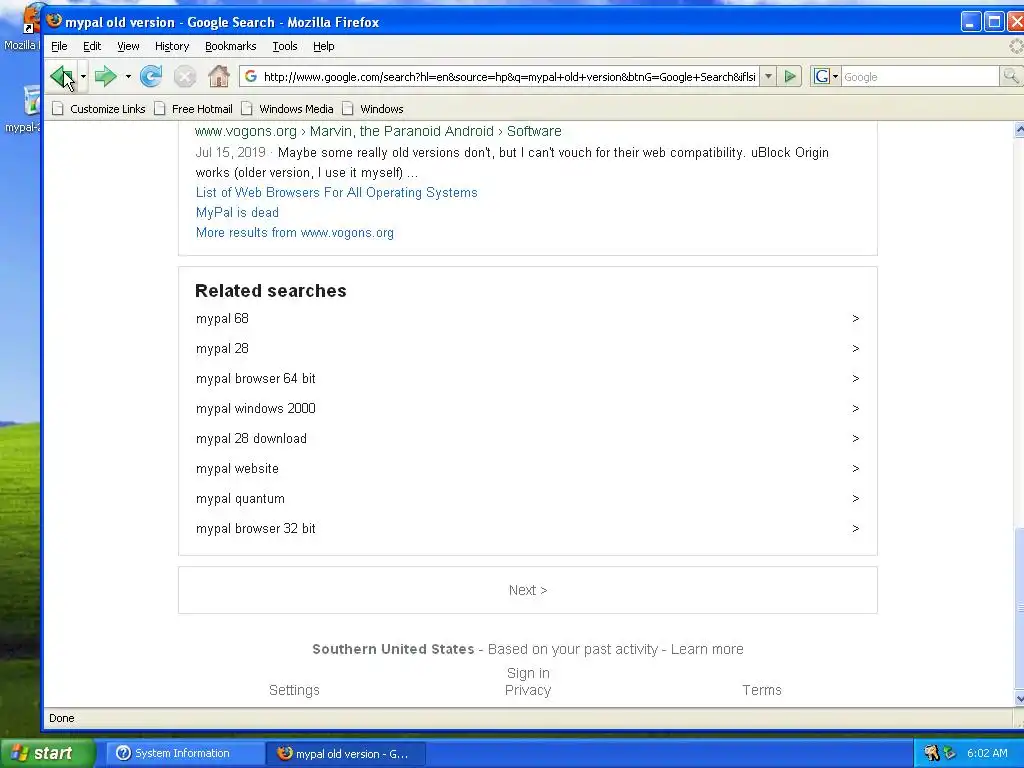Click the 'Learn more' location link
The image size is (1024, 768).
tap(707, 649)
